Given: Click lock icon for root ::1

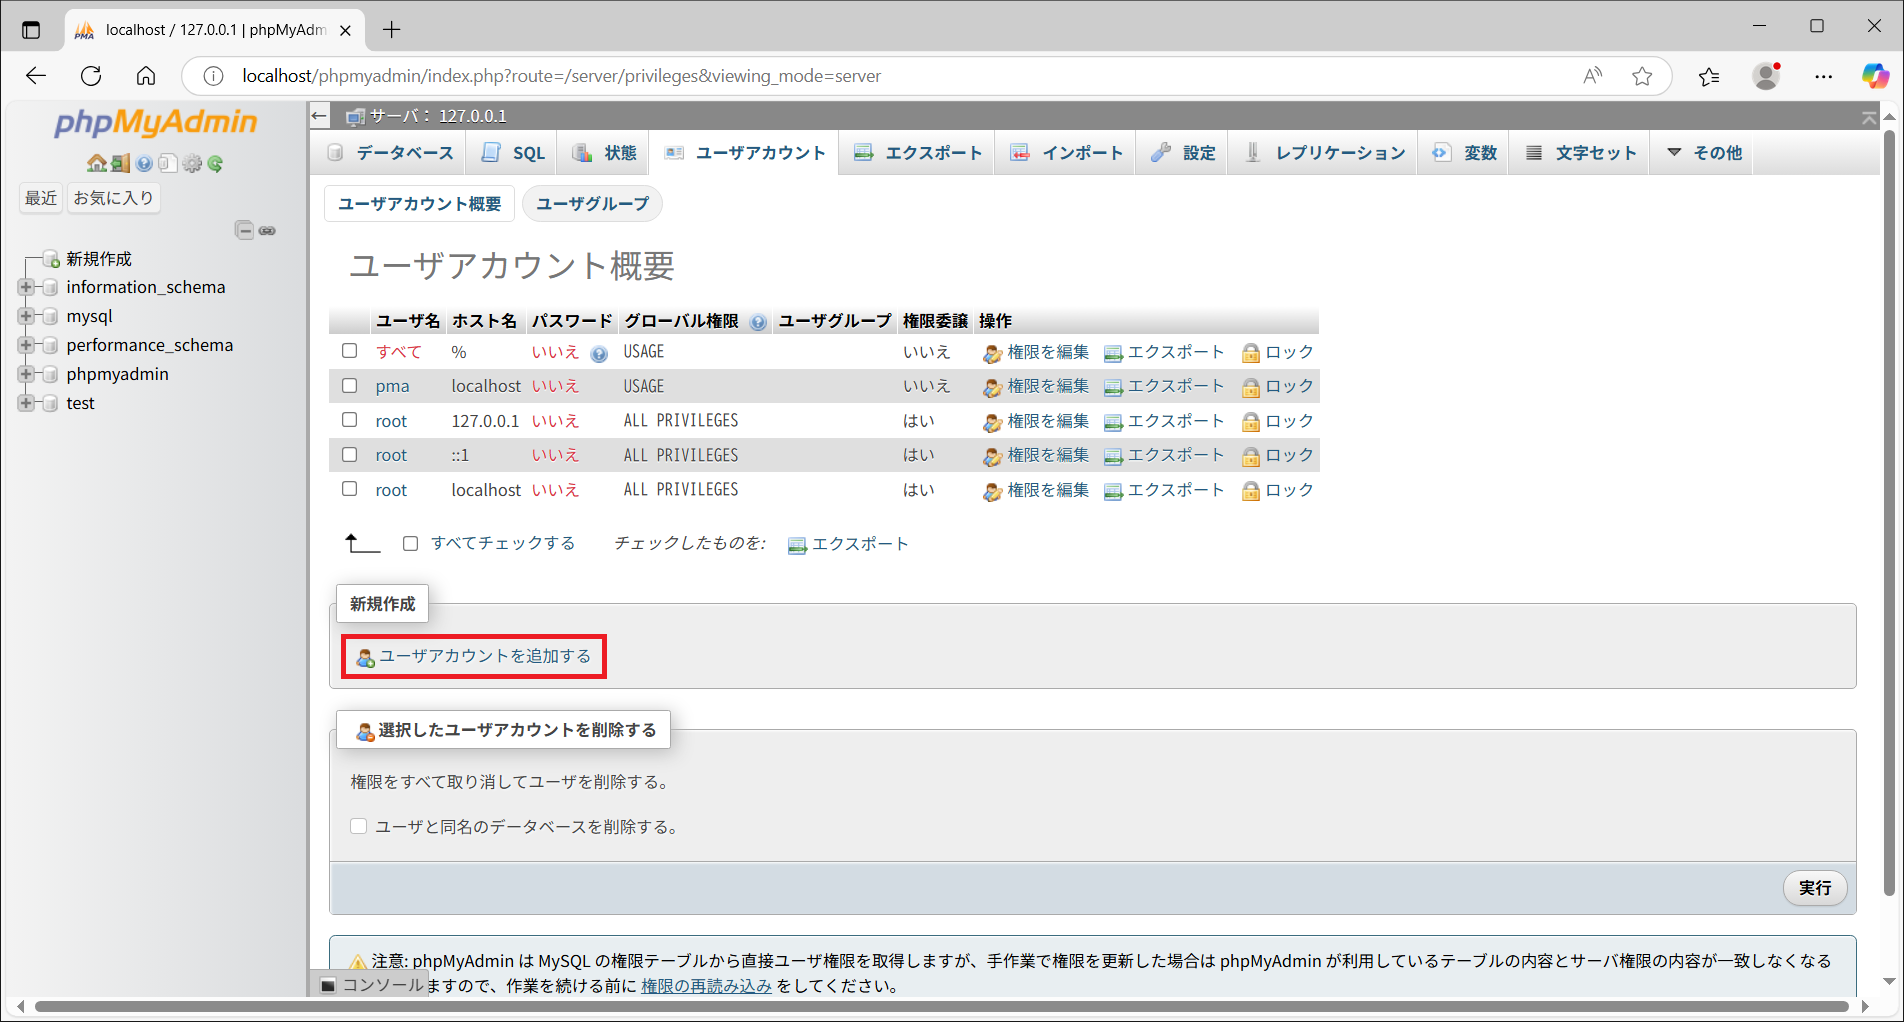Looking at the screenshot, I should coord(1250,456).
